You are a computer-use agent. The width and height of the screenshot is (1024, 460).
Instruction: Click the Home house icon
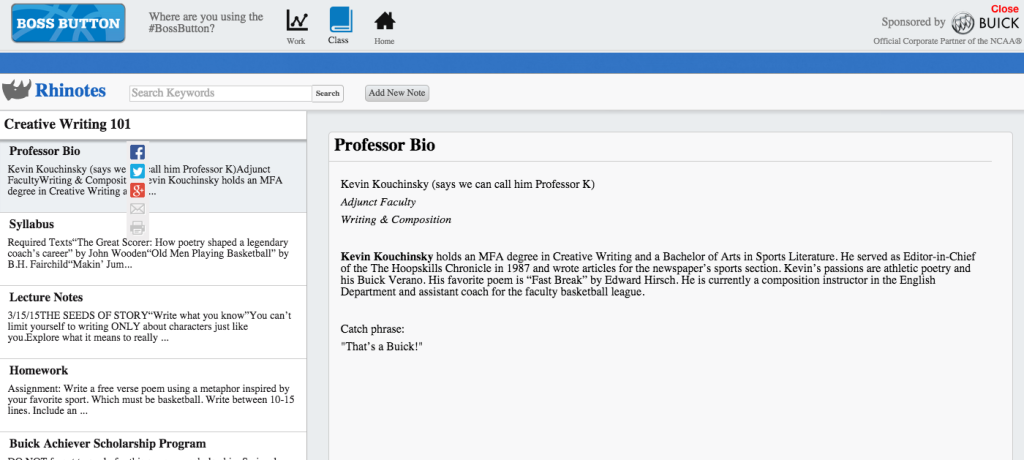(x=384, y=21)
